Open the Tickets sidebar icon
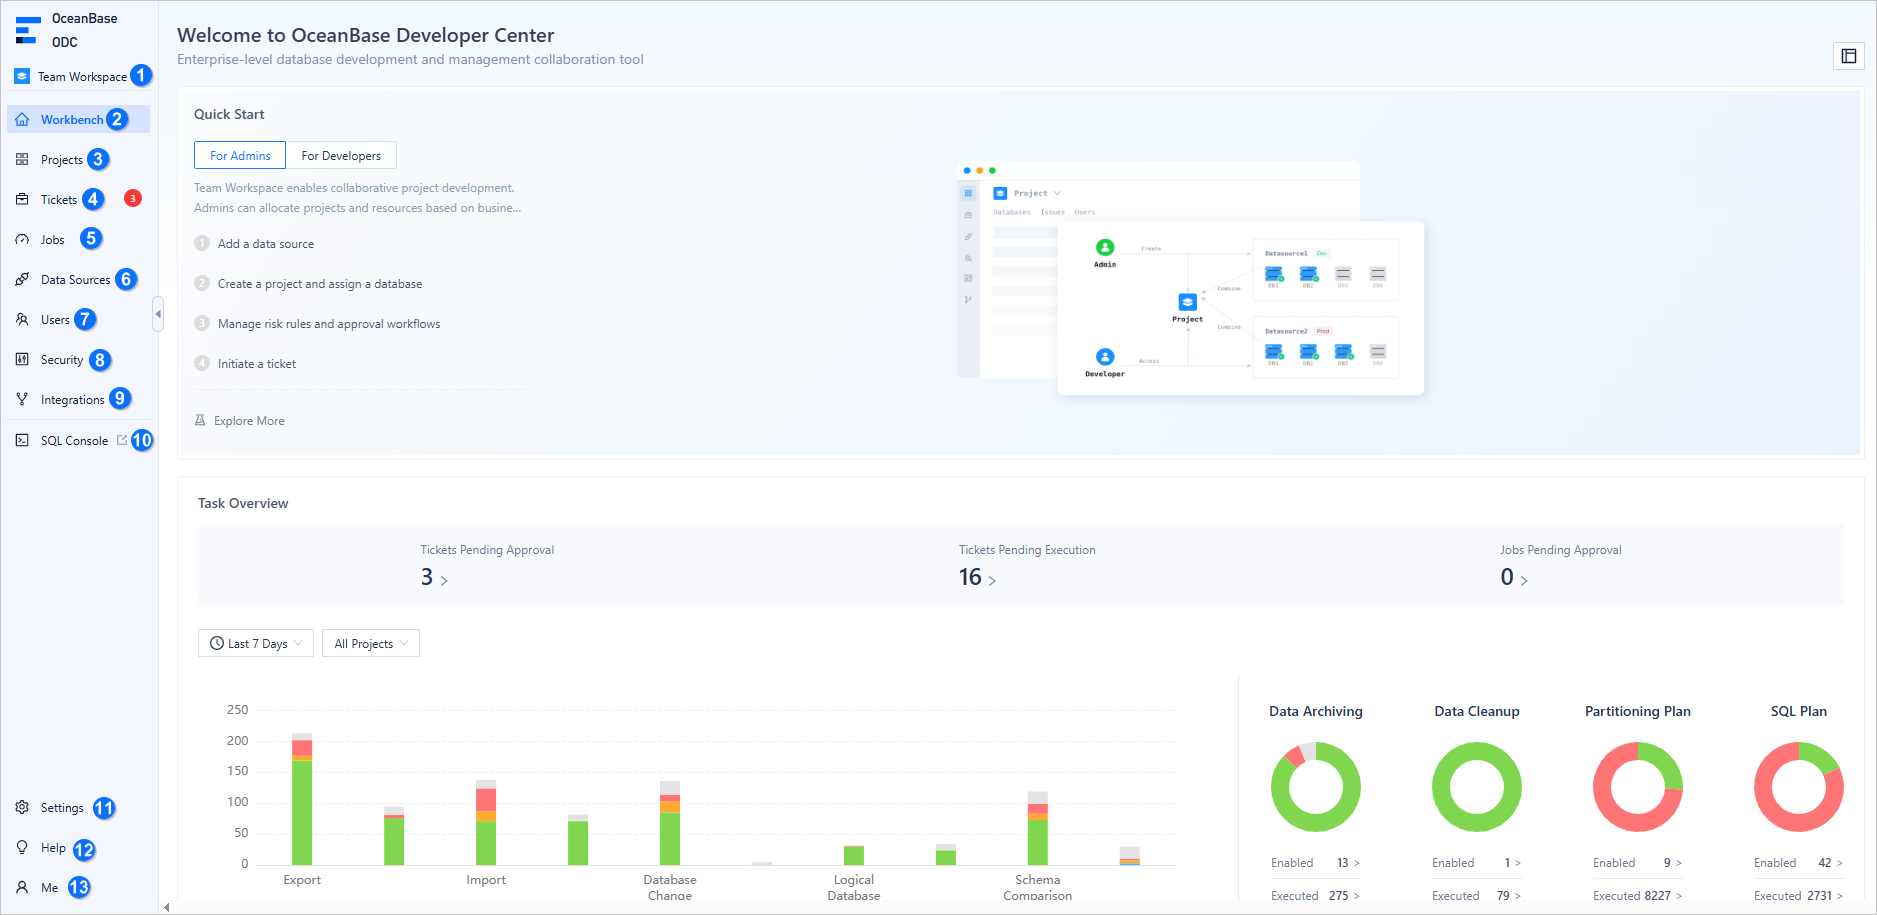 22,200
